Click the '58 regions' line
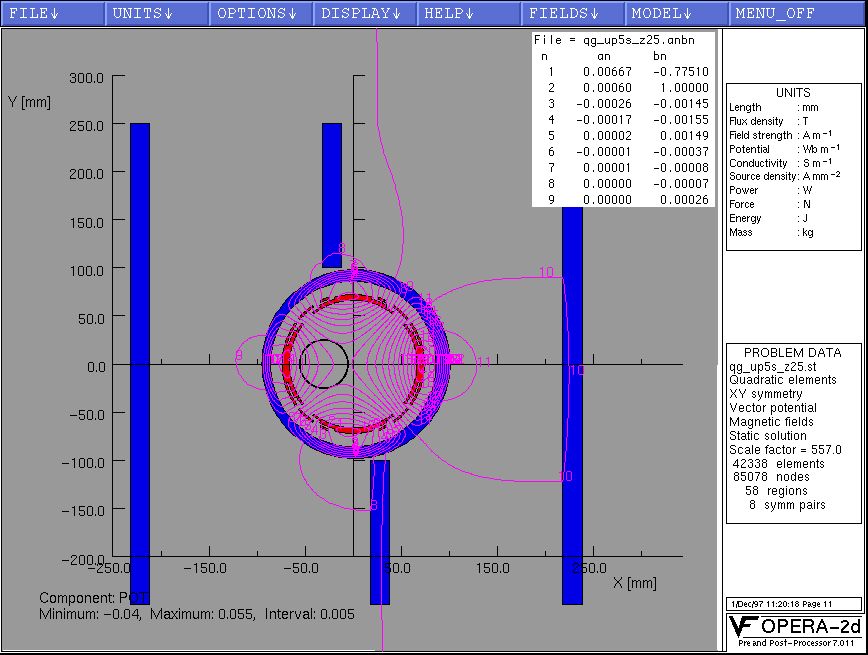The width and height of the screenshot is (868, 655). [776, 491]
